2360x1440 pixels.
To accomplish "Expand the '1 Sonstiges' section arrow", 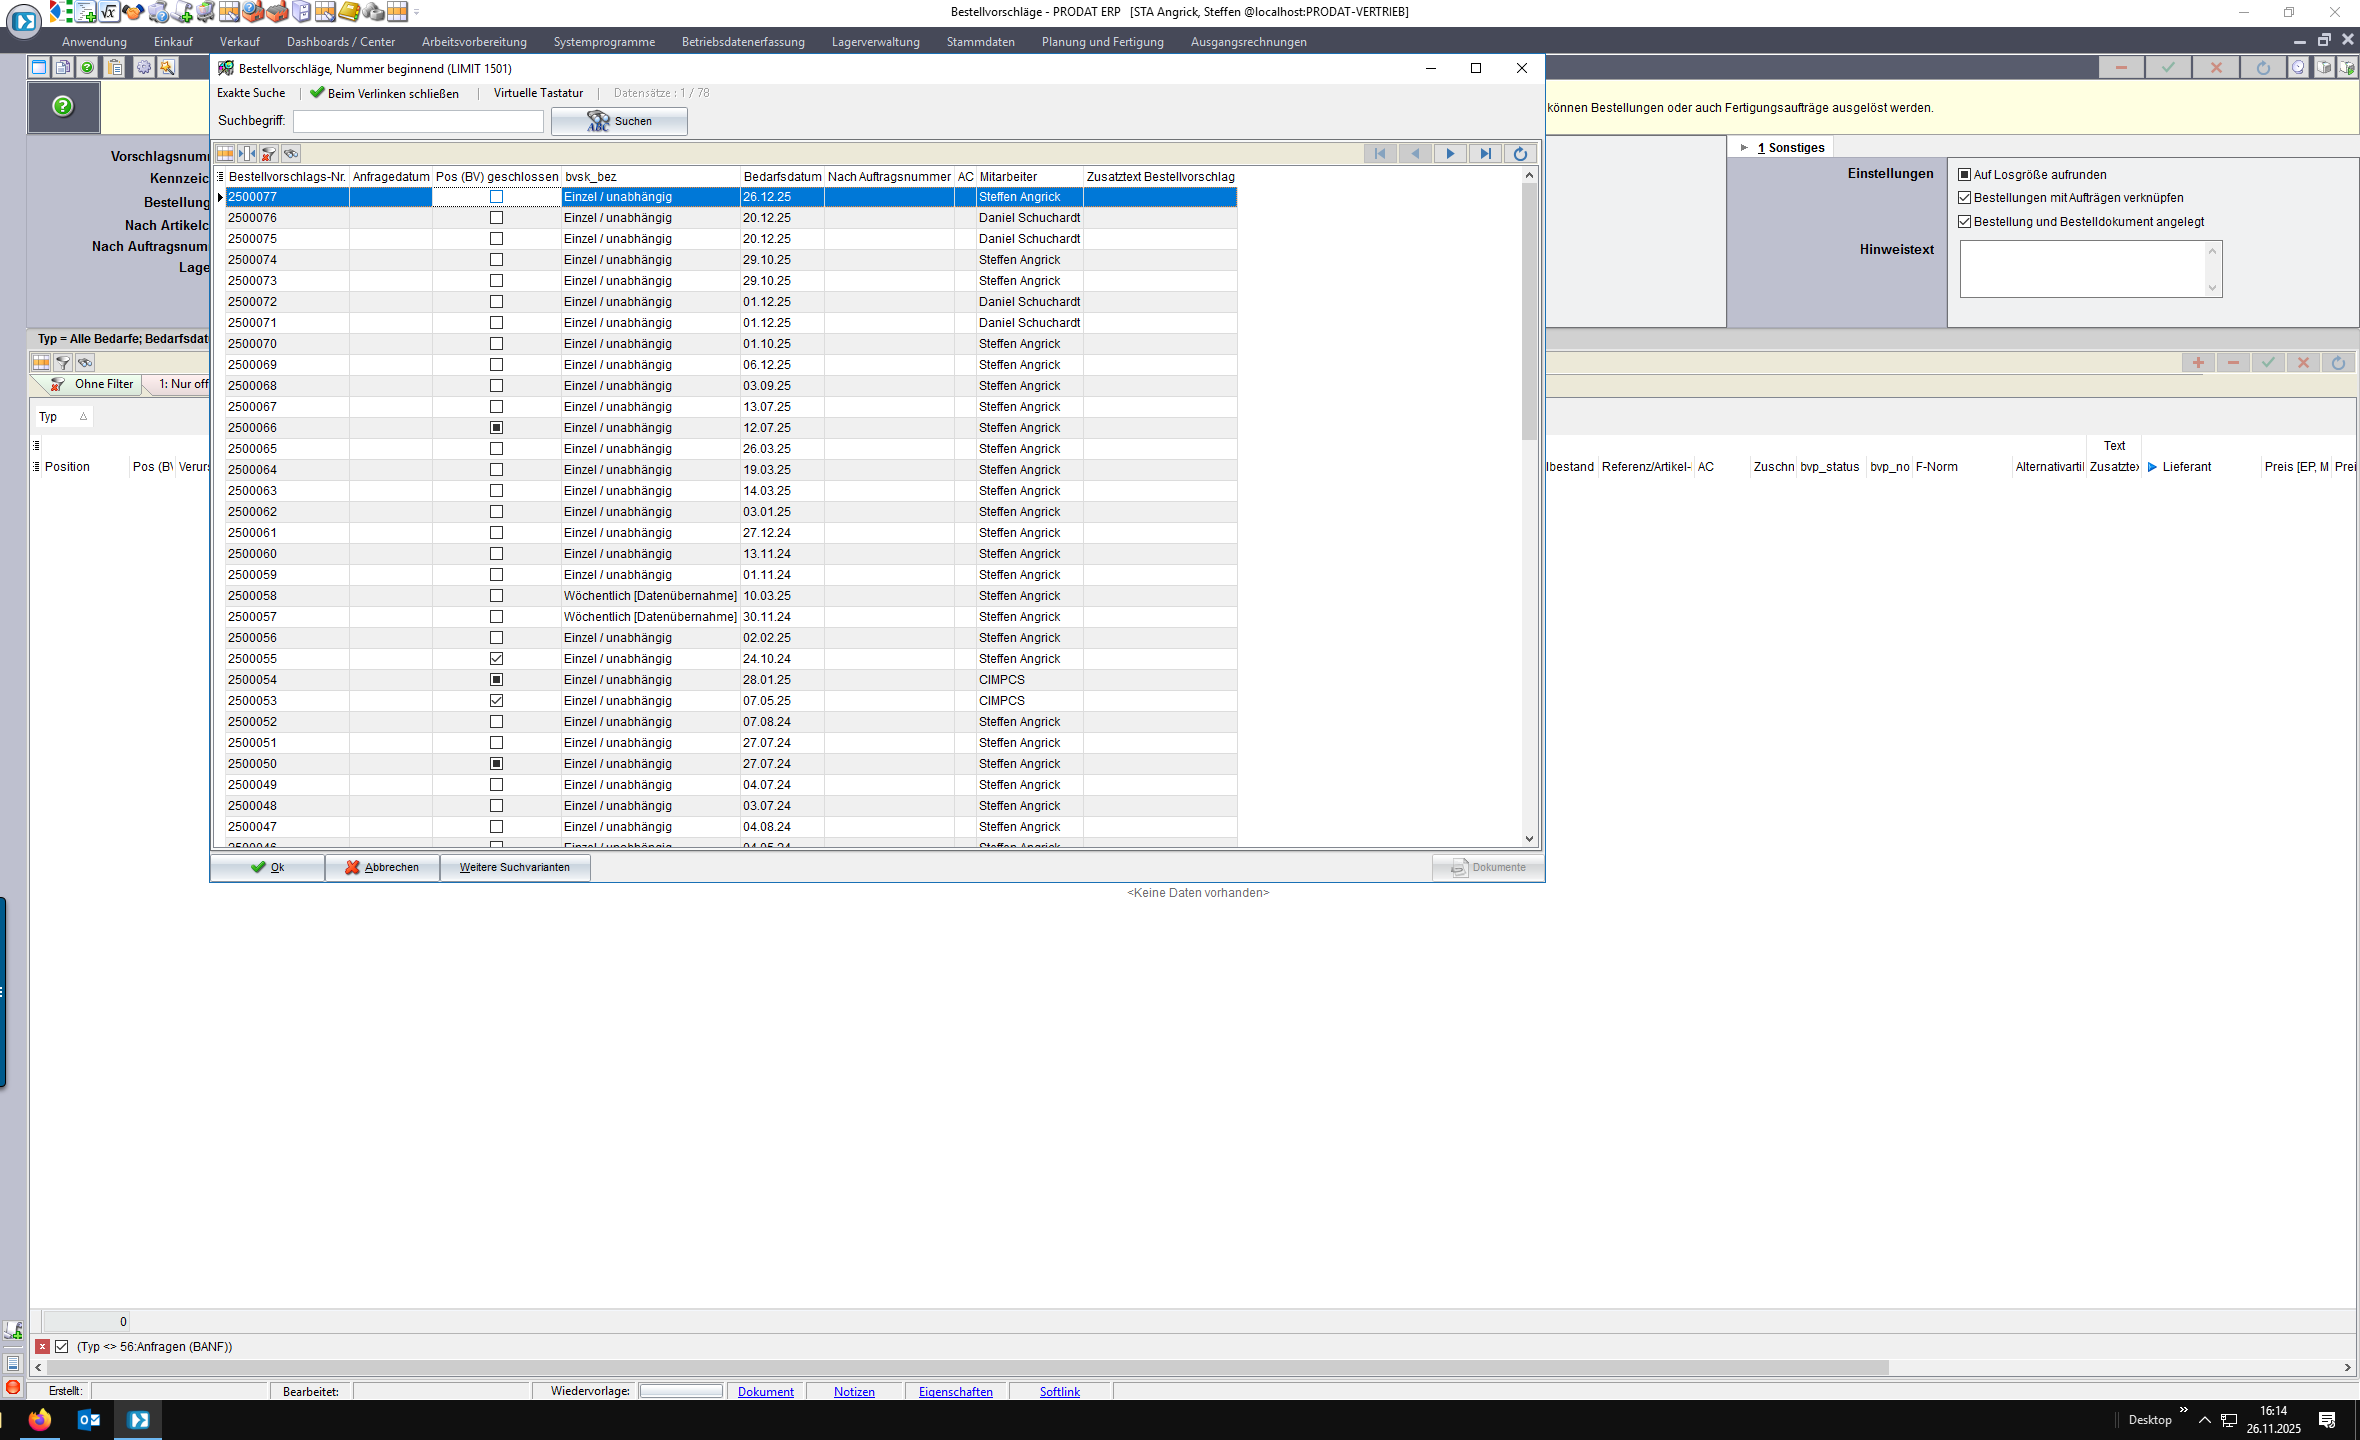I will (x=1744, y=147).
